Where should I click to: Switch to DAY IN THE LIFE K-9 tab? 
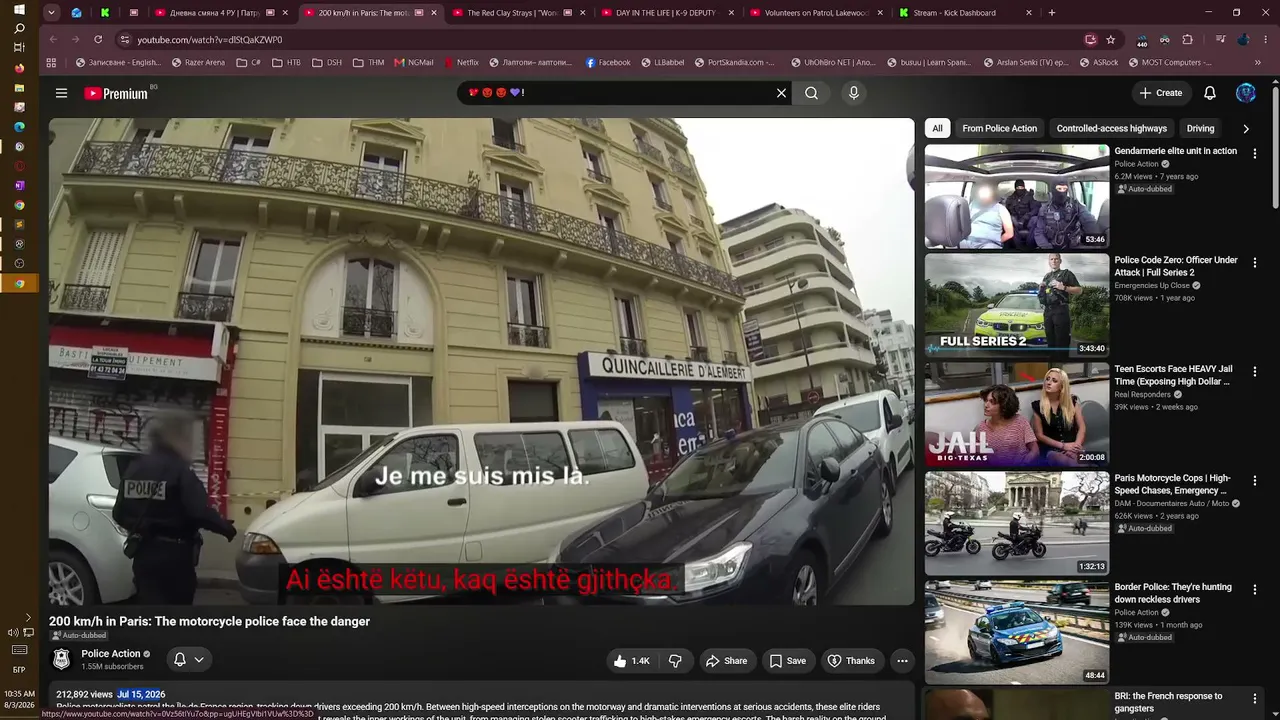pyautogui.click(x=667, y=13)
